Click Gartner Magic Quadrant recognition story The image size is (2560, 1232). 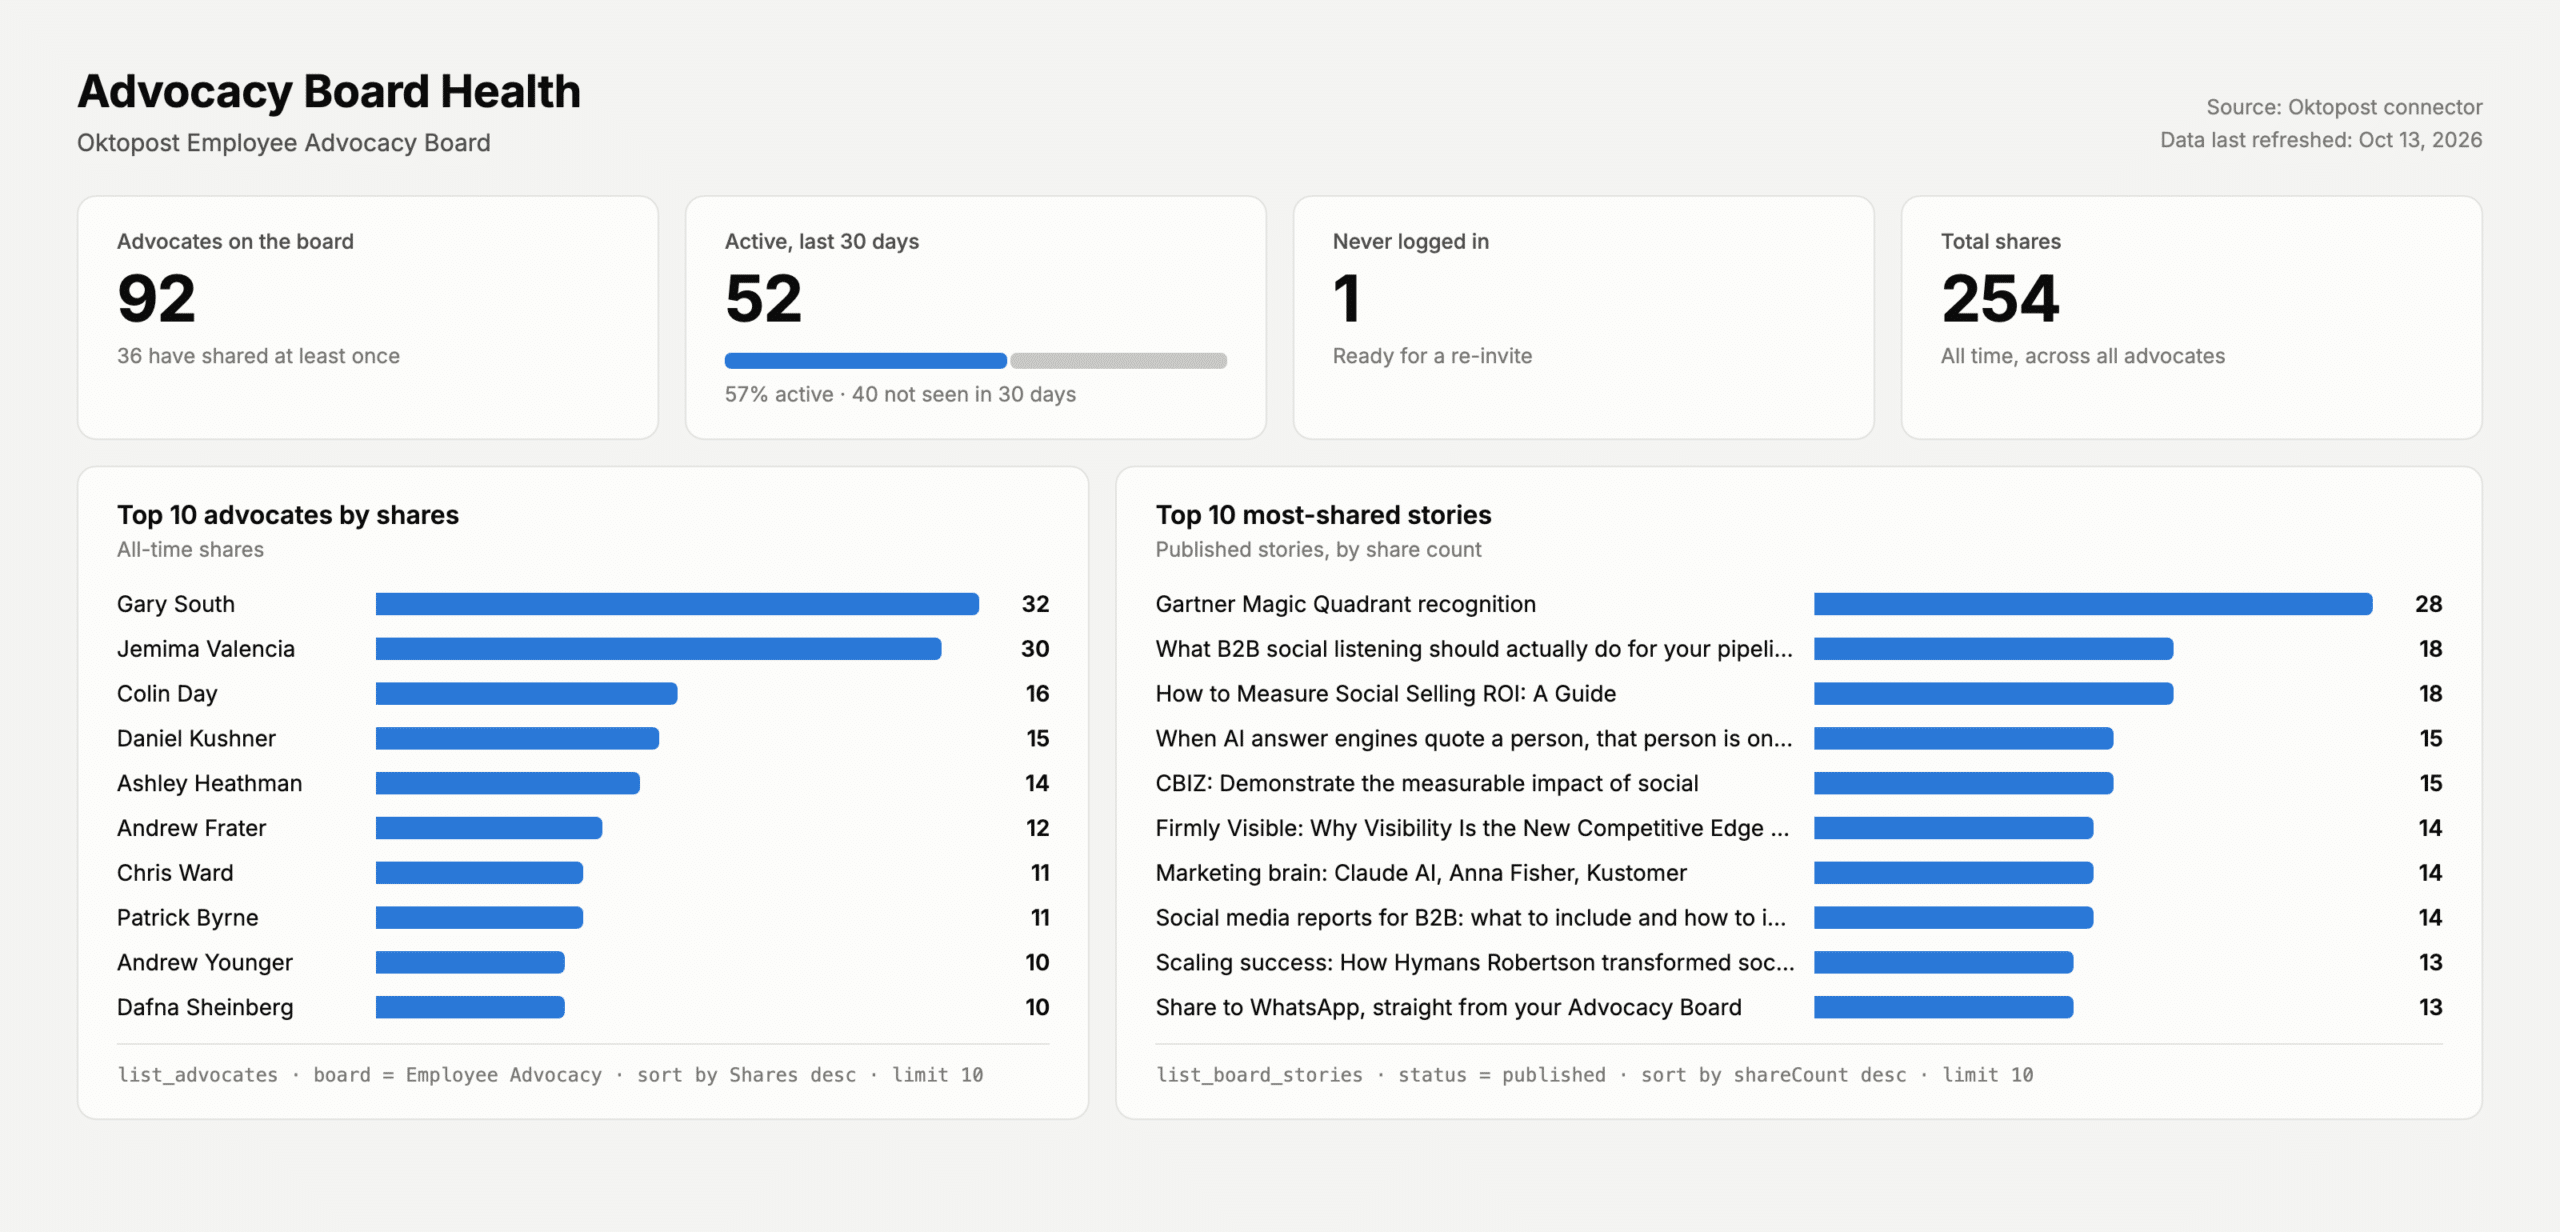[x=1345, y=604]
